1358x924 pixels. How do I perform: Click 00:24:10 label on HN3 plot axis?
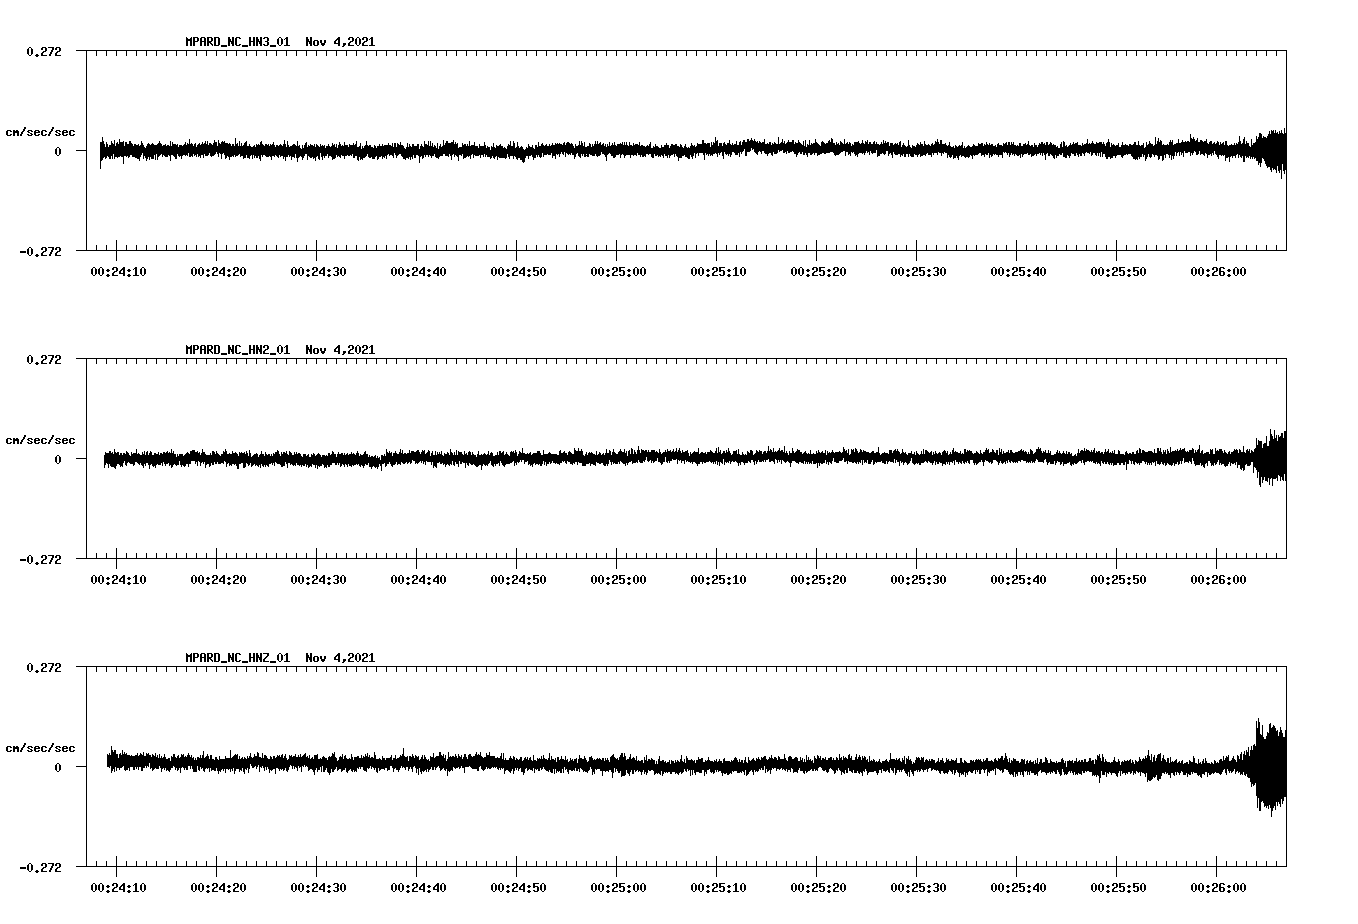click(x=118, y=271)
